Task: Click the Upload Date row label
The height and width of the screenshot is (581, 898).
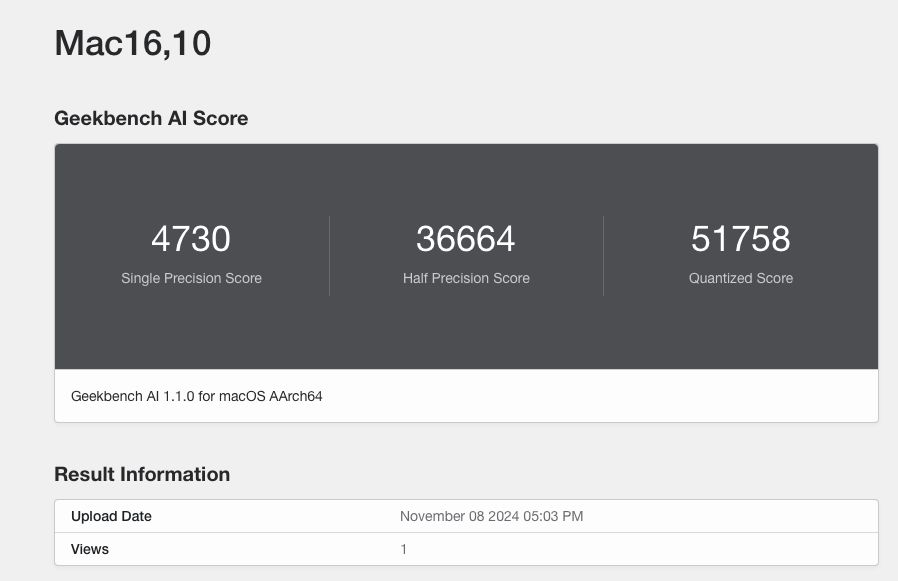Action: click(x=111, y=516)
